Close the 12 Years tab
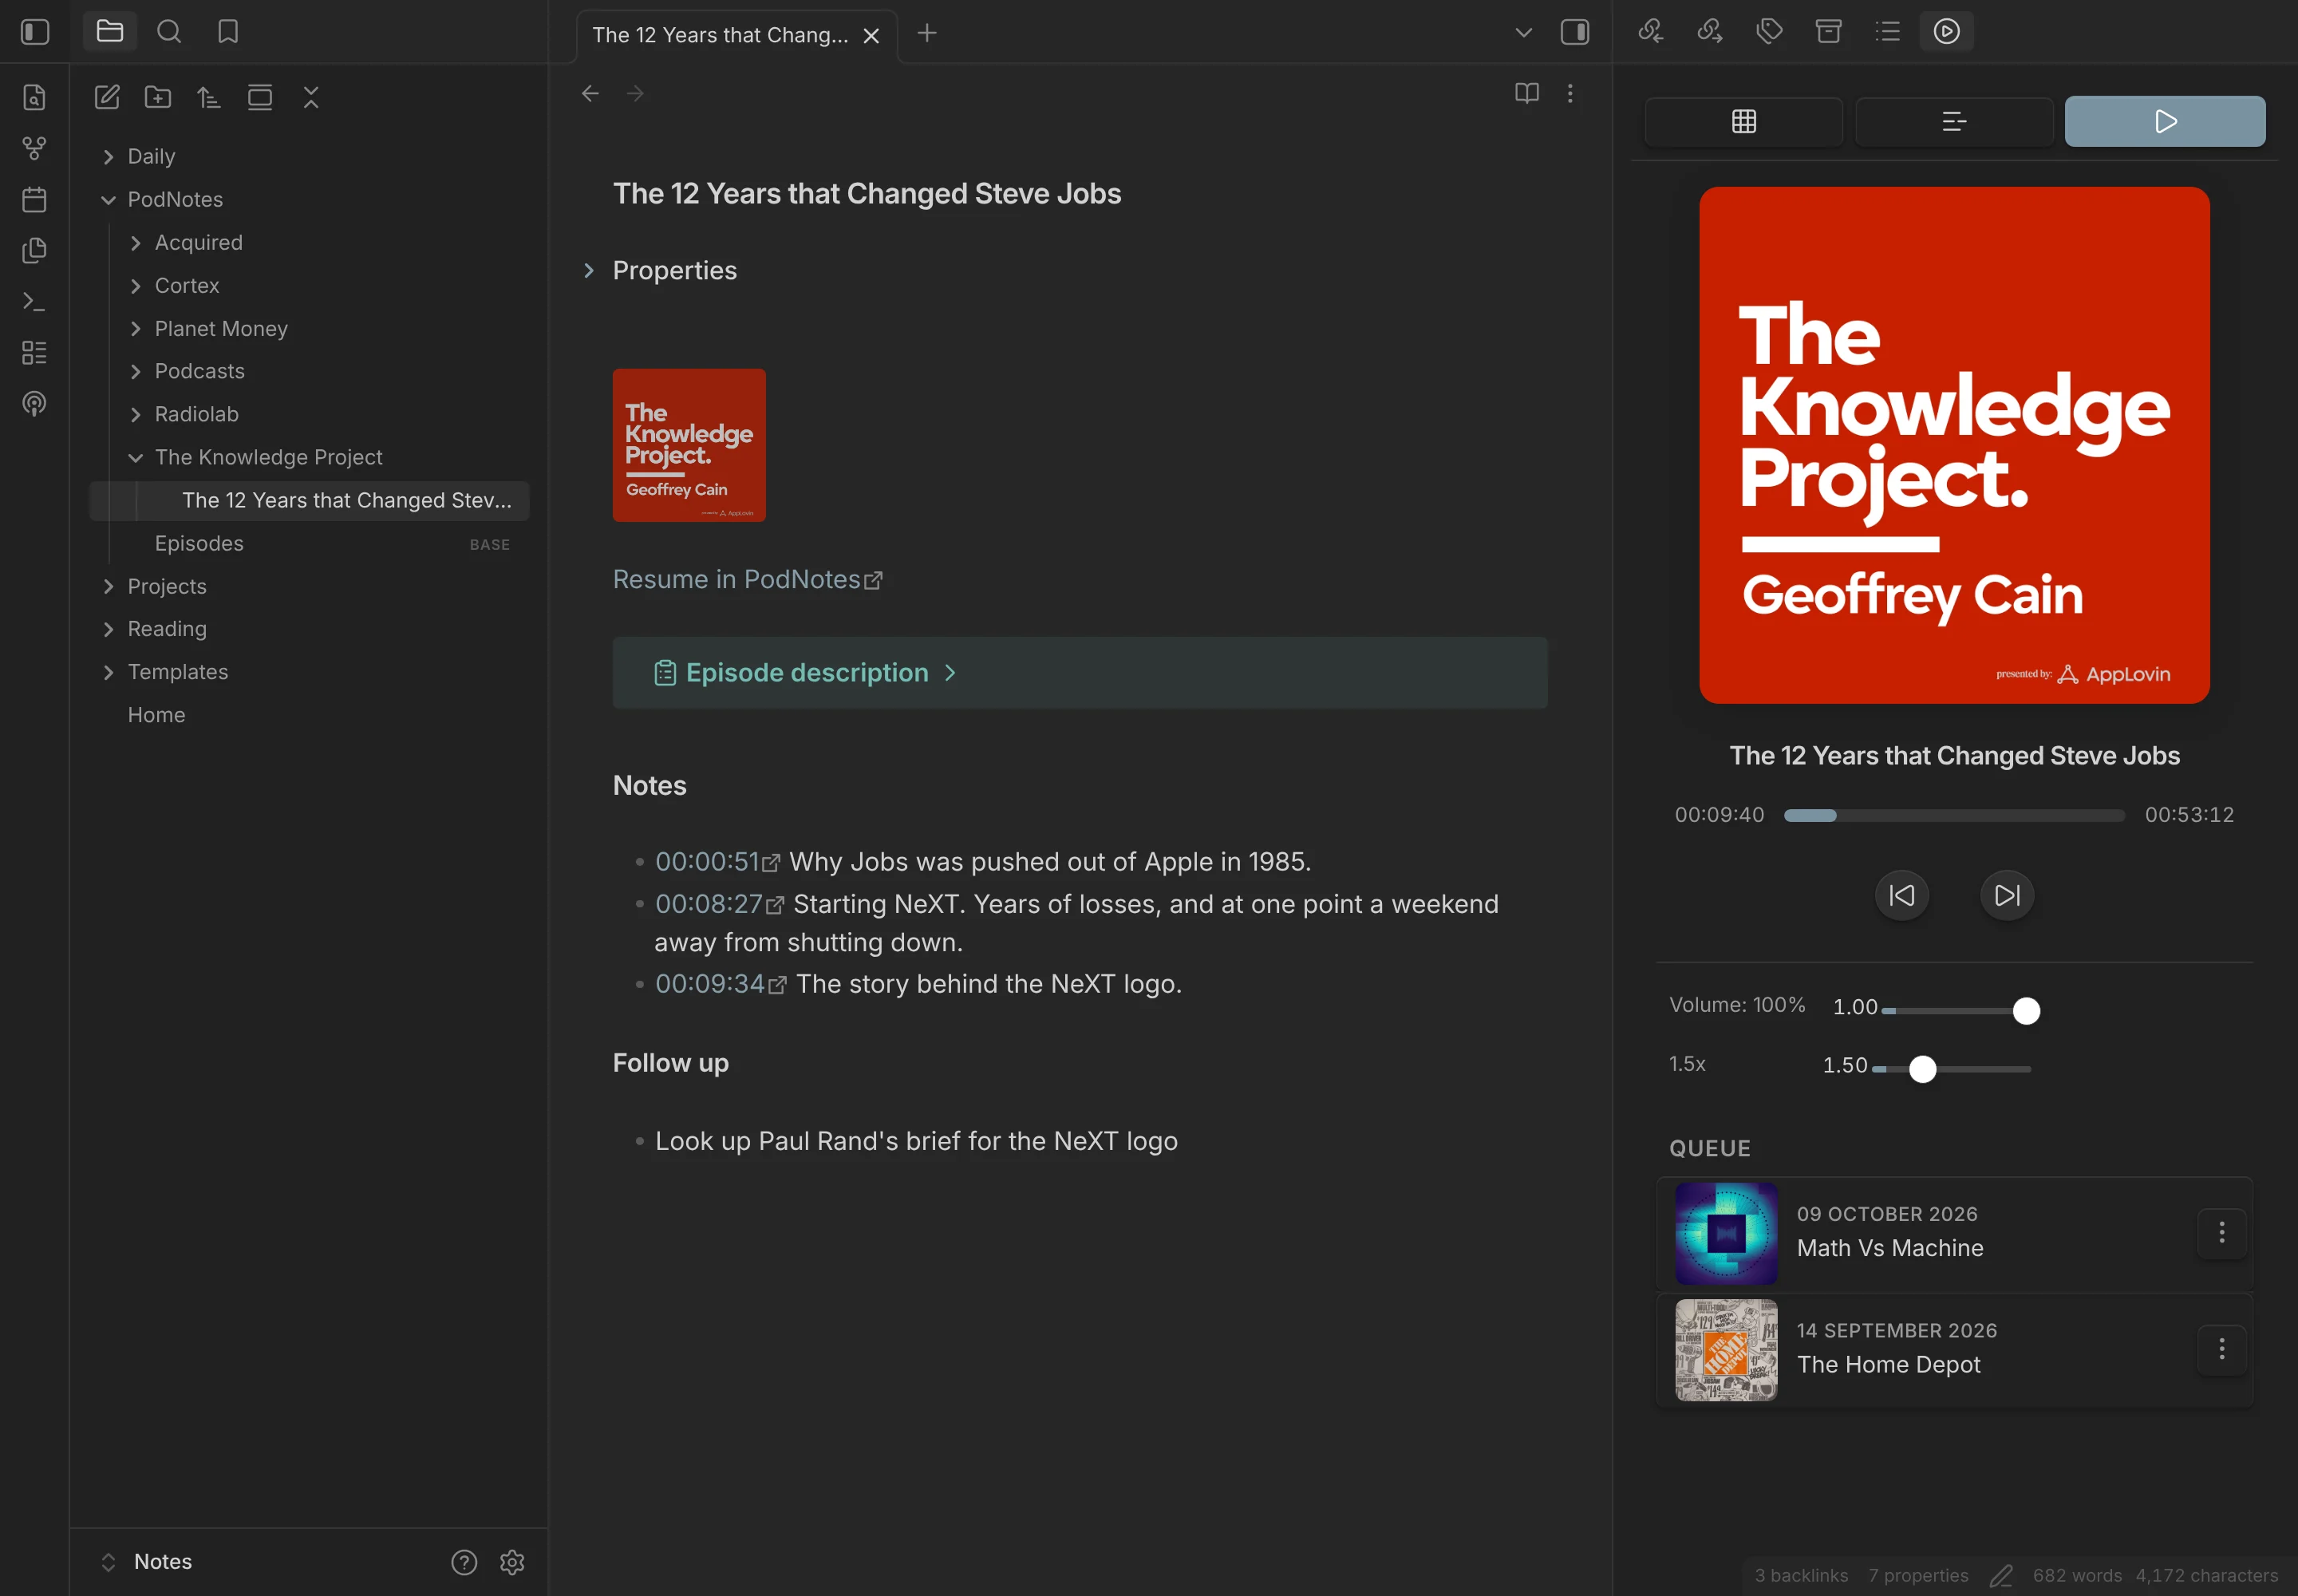 click(x=871, y=36)
